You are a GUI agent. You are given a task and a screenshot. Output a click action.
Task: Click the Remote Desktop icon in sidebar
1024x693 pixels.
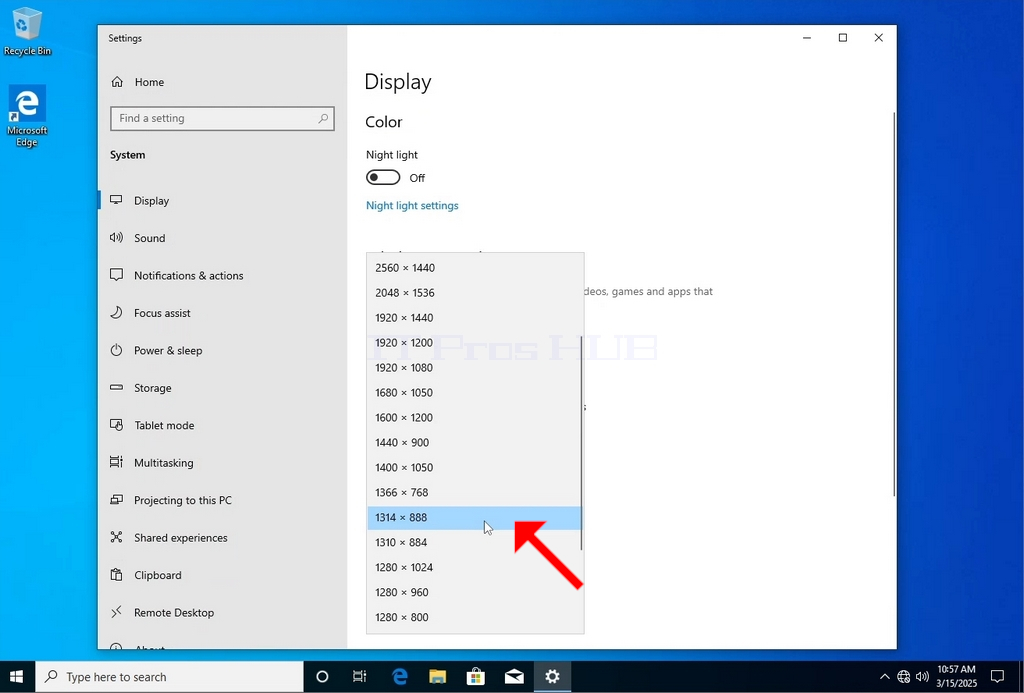pyautogui.click(x=116, y=612)
